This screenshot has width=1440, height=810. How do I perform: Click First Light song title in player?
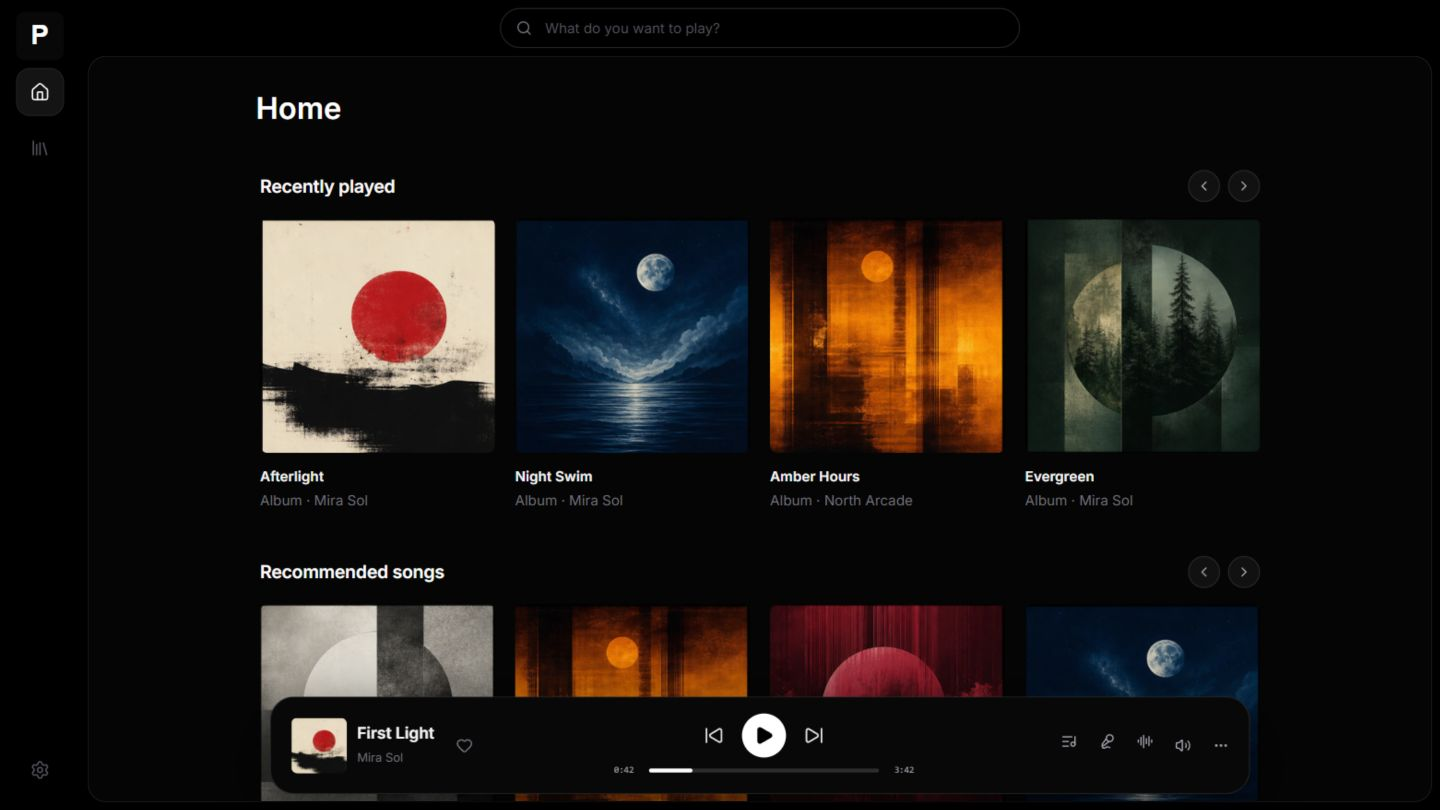396,733
